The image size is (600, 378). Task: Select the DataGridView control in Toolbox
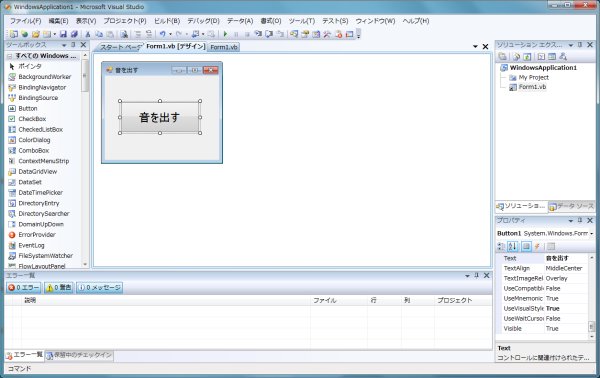click(38, 171)
